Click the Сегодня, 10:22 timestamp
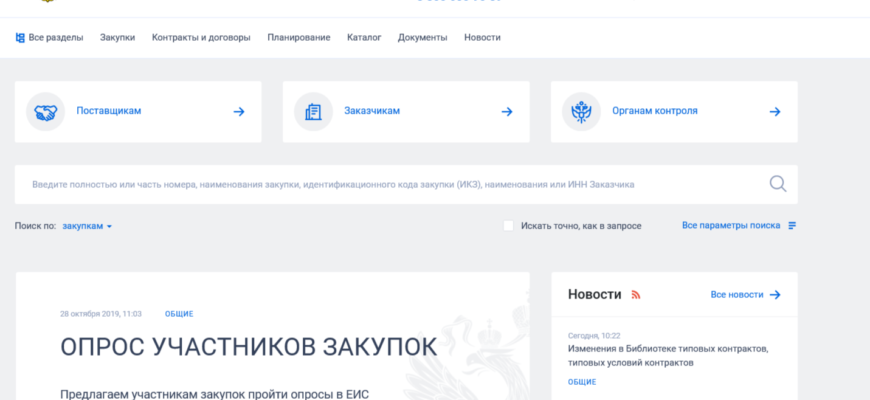The width and height of the screenshot is (870, 400). [x=594, y=336]
